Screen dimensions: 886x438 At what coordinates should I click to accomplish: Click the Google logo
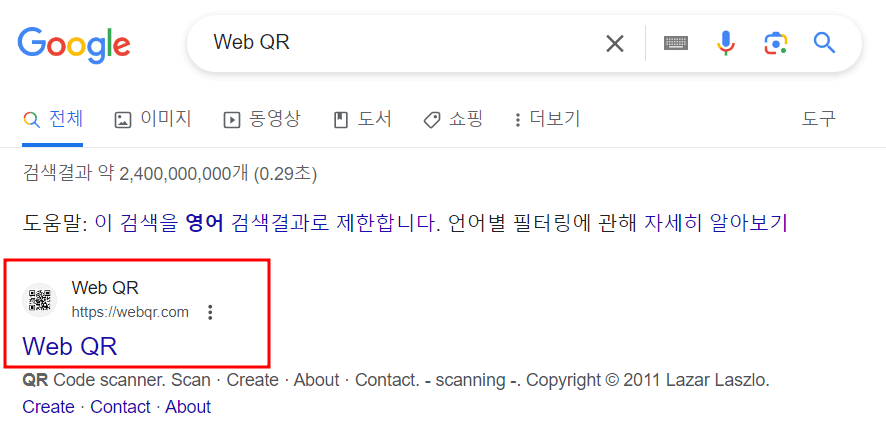click(73, 45)
